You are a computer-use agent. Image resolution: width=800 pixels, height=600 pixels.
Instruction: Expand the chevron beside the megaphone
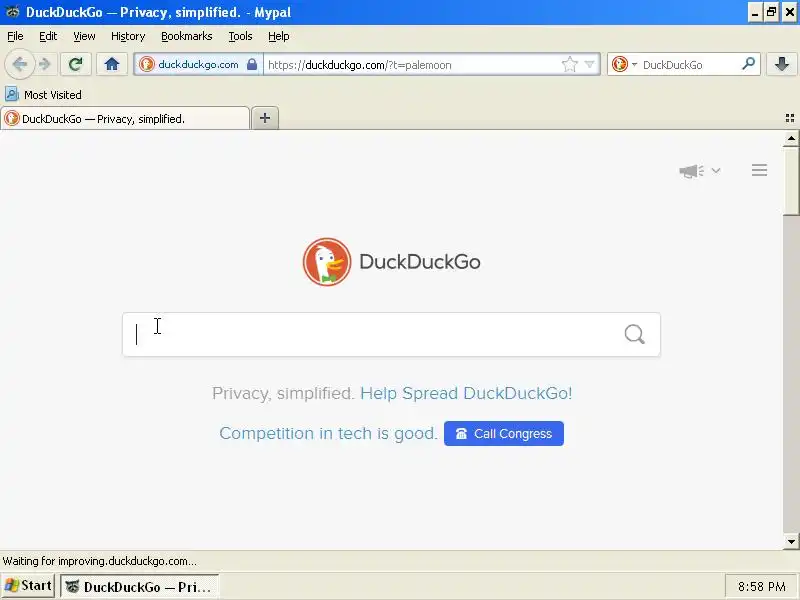716,170
